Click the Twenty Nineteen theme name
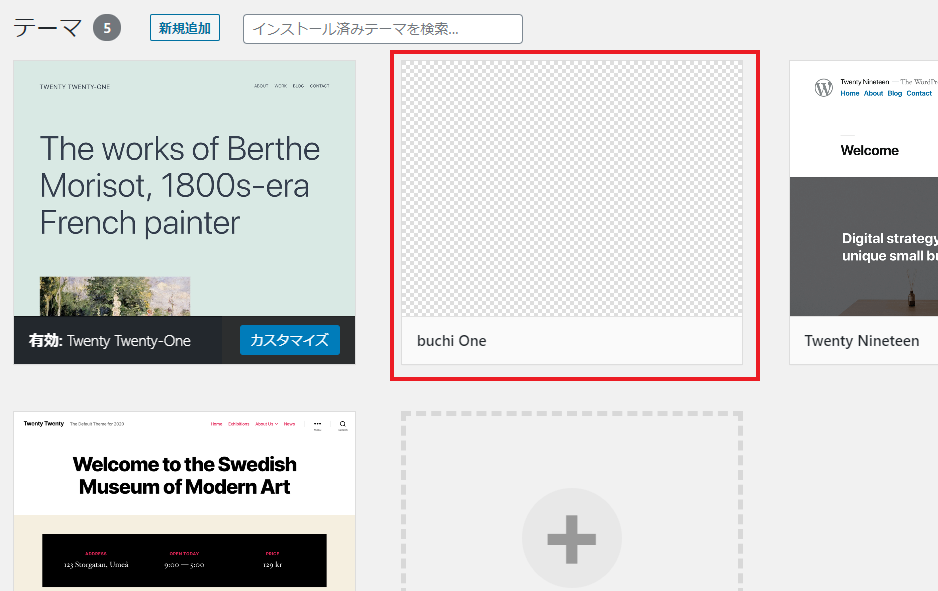 861,341
